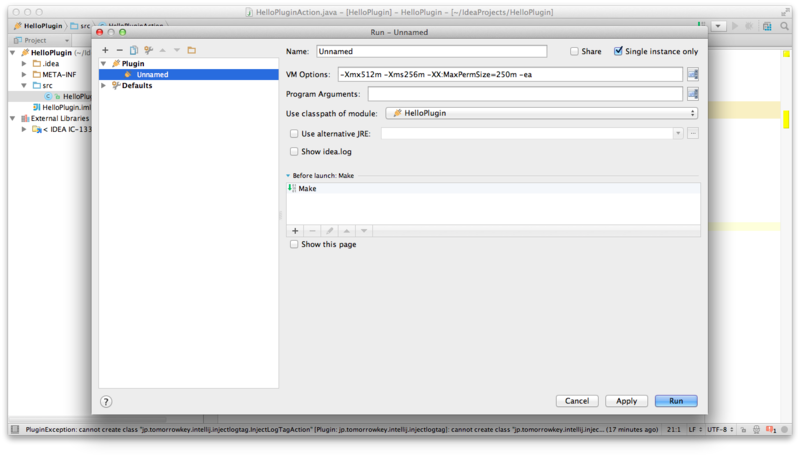Move the configuration up in the list
800x460 pixels.
tap(163, 50)
